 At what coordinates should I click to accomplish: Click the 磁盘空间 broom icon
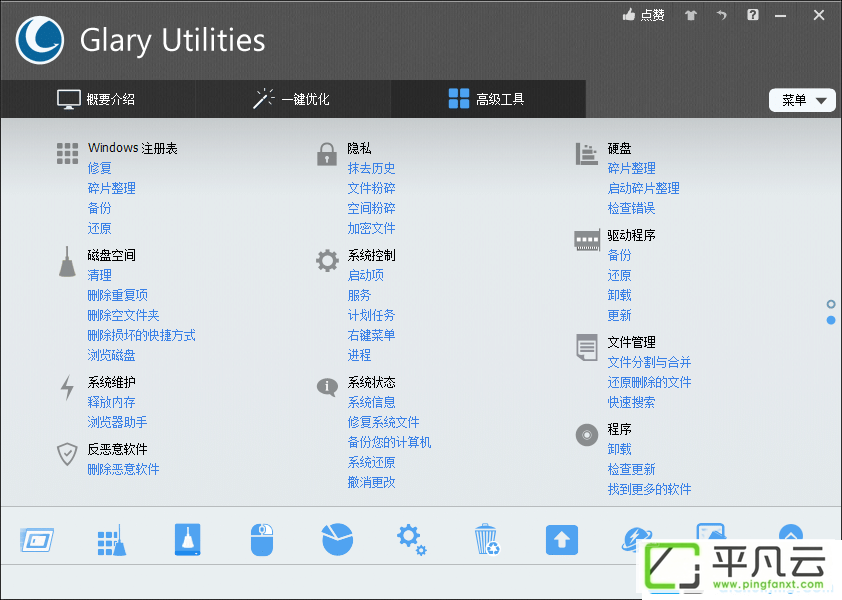point(67,262)
